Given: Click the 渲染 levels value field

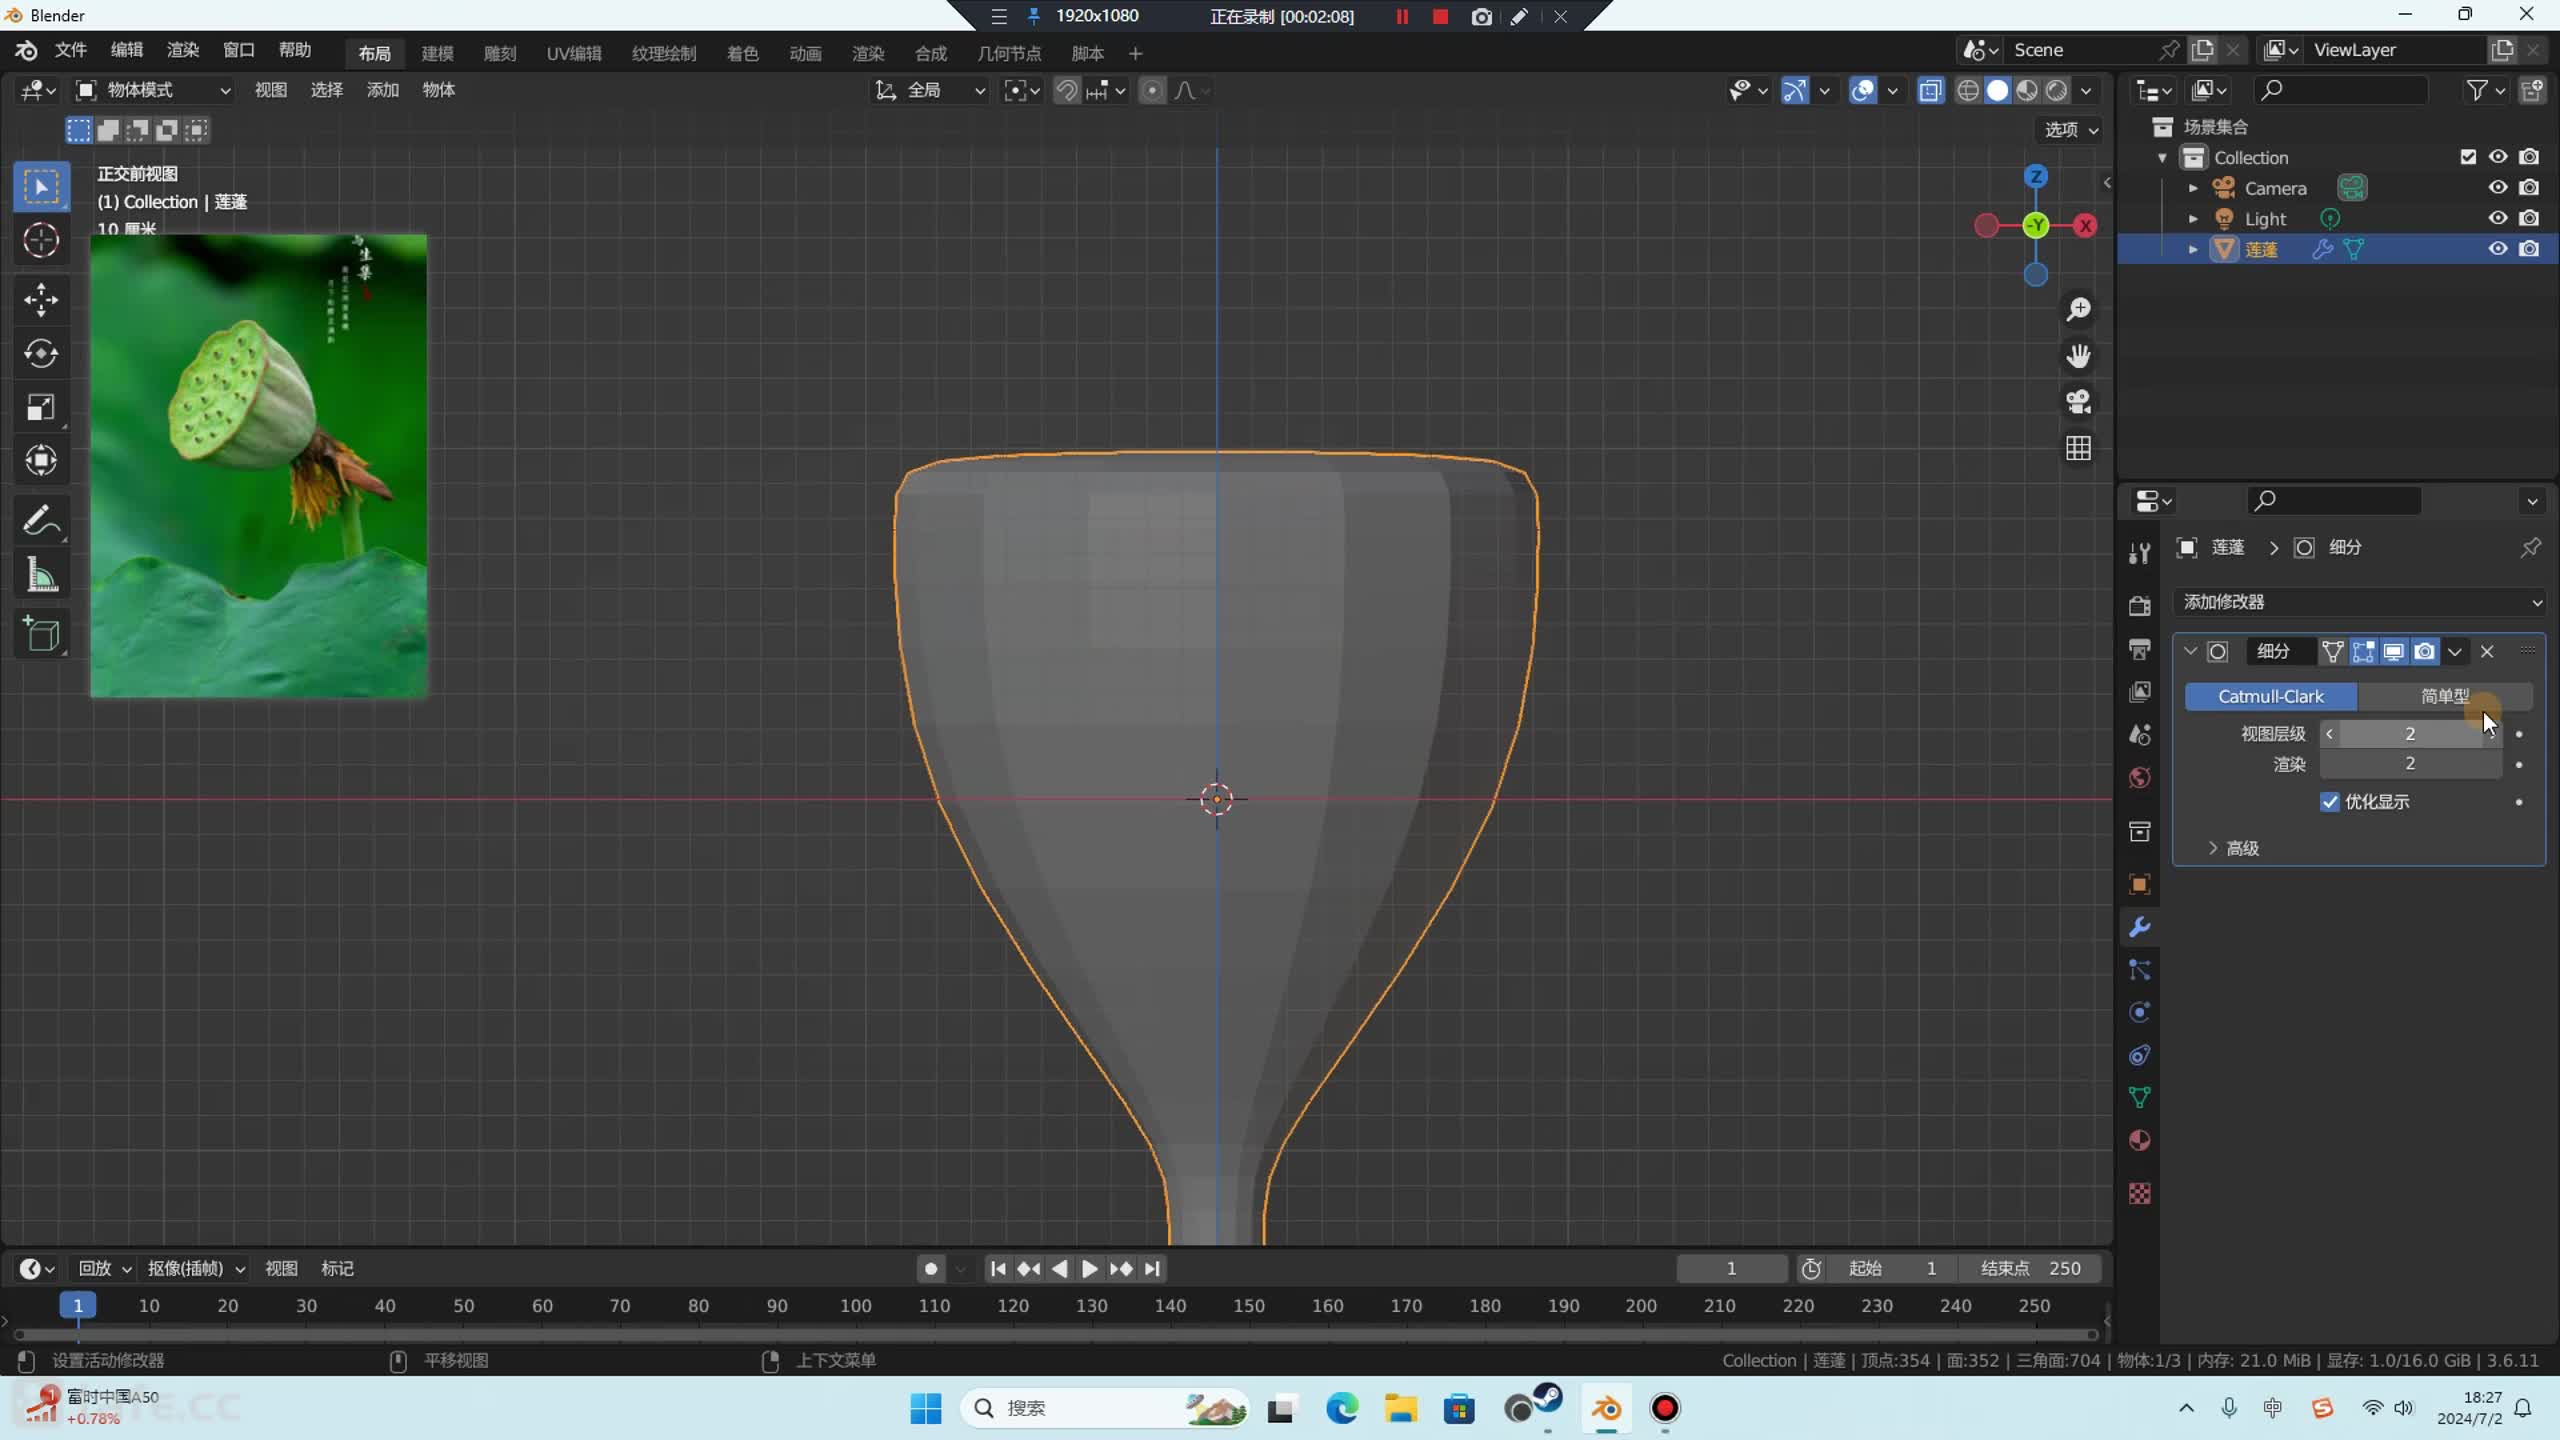Looking at the screenshot, I should tap(2410, 764).
